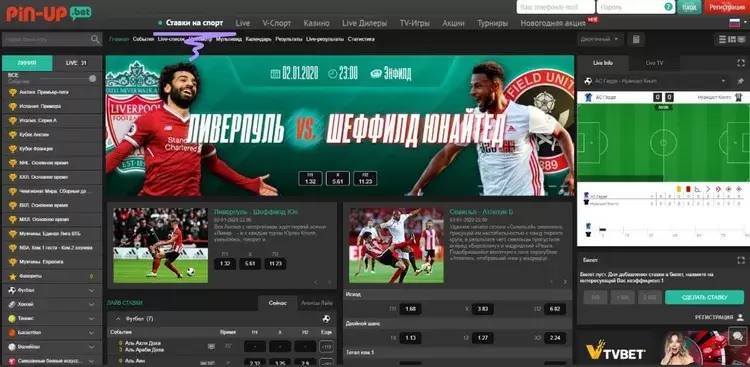Image resolution: width=750 pixels, height=367 pixels.
Task: Open Ставки на спорт menu
Action: coord(194,22)
